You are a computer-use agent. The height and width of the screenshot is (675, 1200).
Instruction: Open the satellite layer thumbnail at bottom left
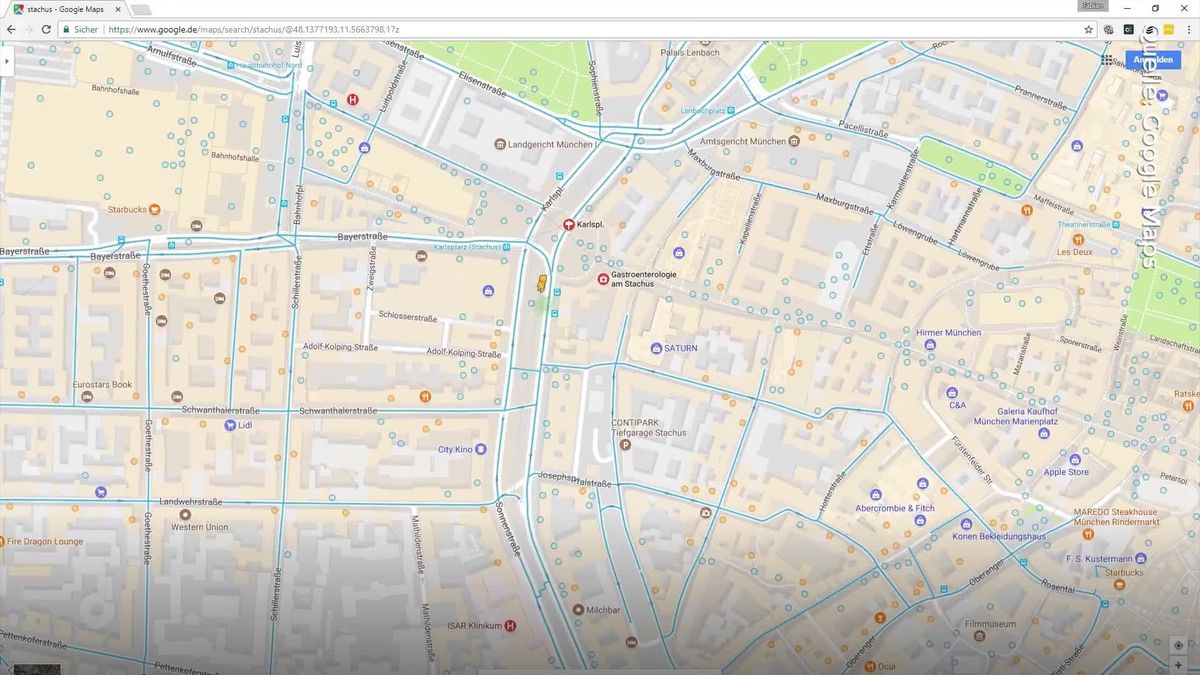(37, 669)
